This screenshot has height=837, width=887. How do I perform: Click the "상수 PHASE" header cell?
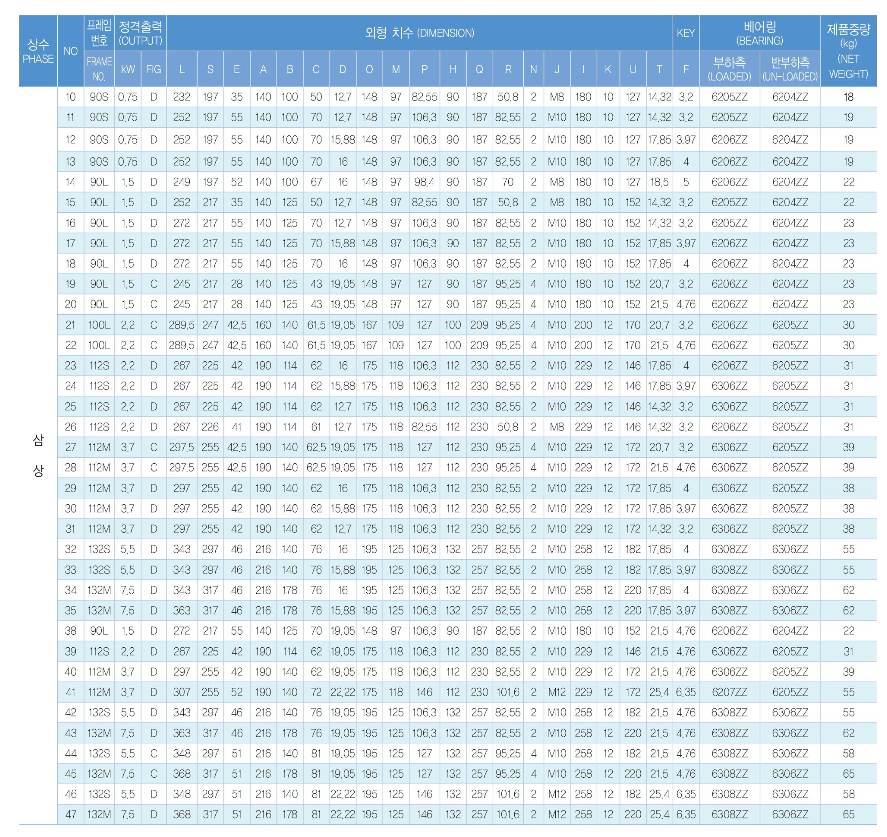pos(38,51)
